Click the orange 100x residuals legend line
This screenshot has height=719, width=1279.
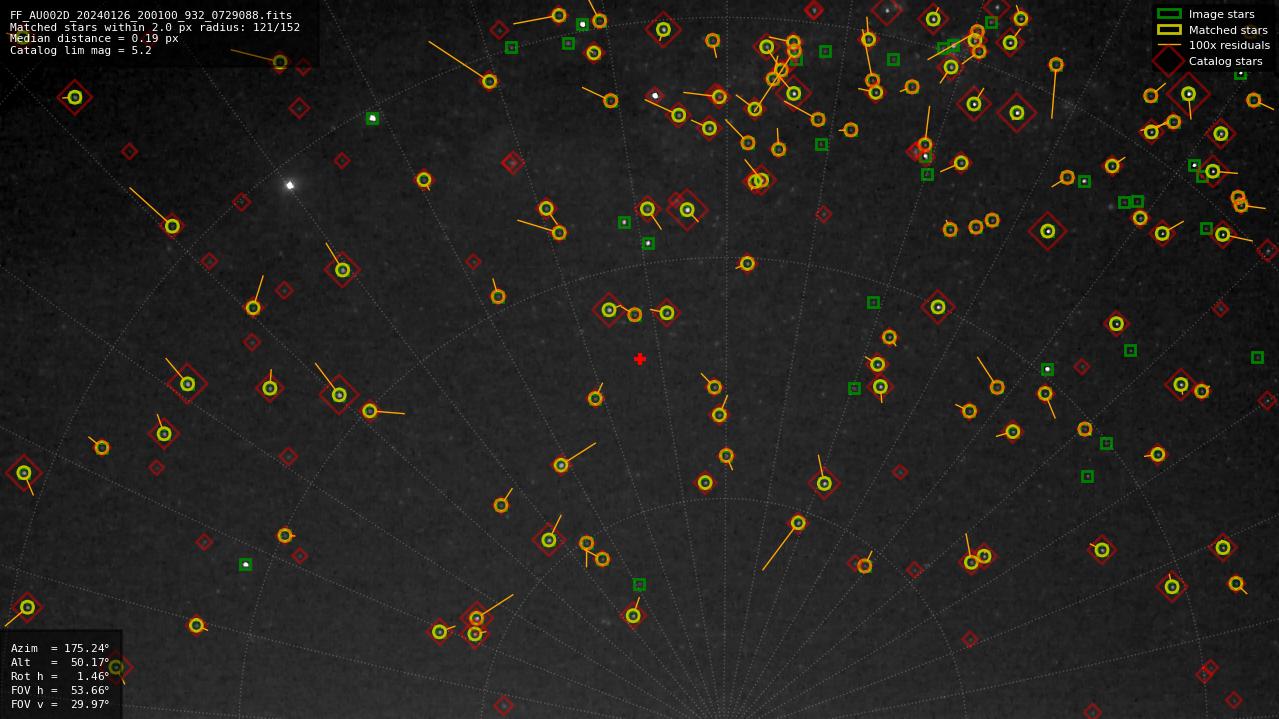1169,45
